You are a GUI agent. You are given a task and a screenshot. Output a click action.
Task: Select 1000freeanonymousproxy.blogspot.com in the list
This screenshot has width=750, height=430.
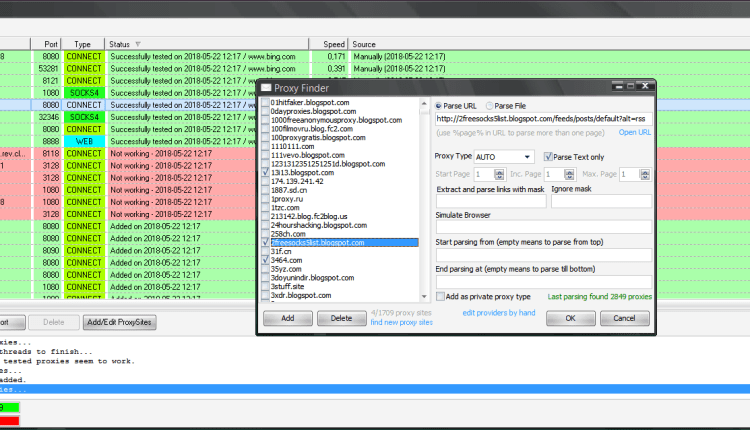[x=336, y=120]
